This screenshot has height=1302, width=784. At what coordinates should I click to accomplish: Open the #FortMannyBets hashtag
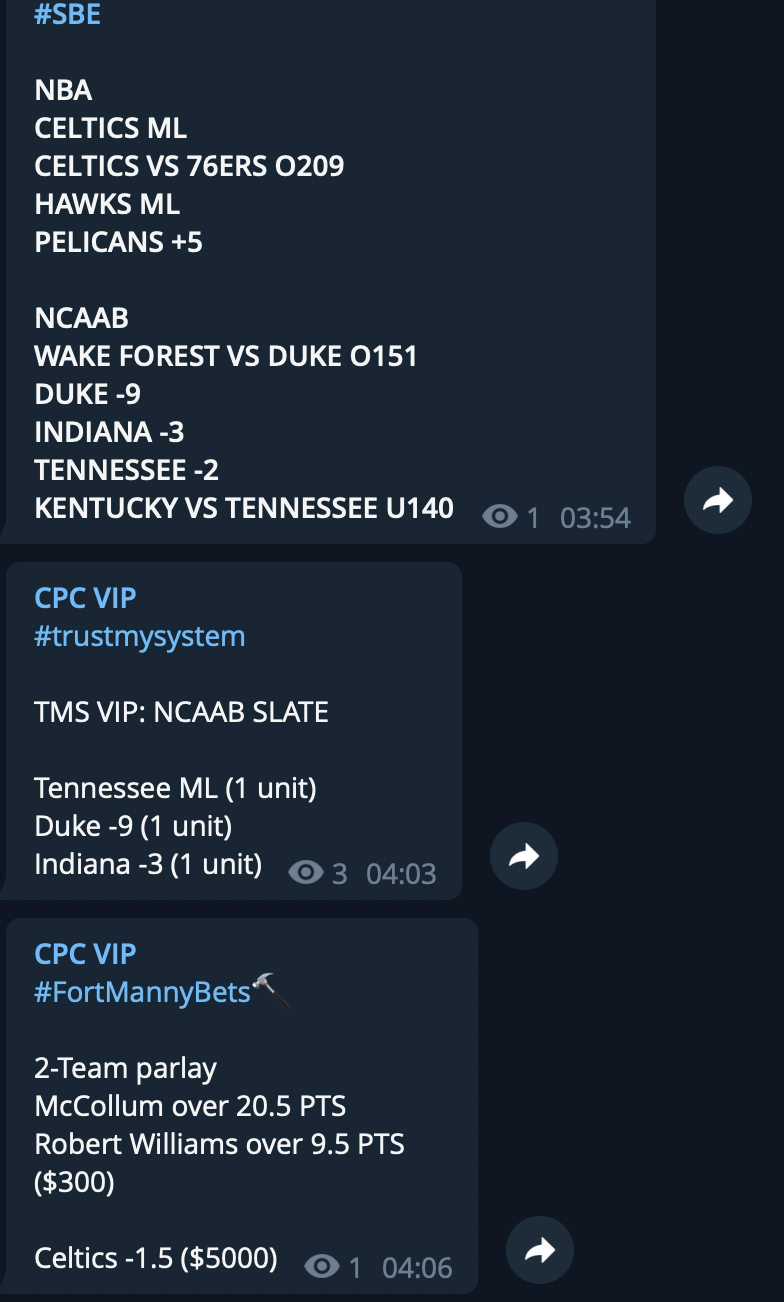coord(142,992)
